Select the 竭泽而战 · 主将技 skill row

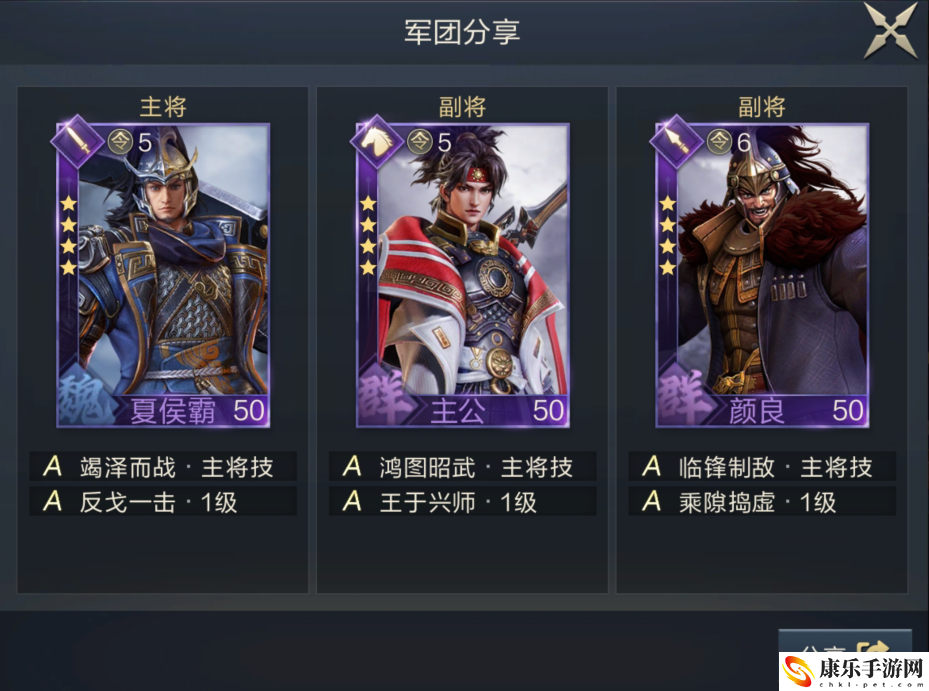click(x=163, y=467)
